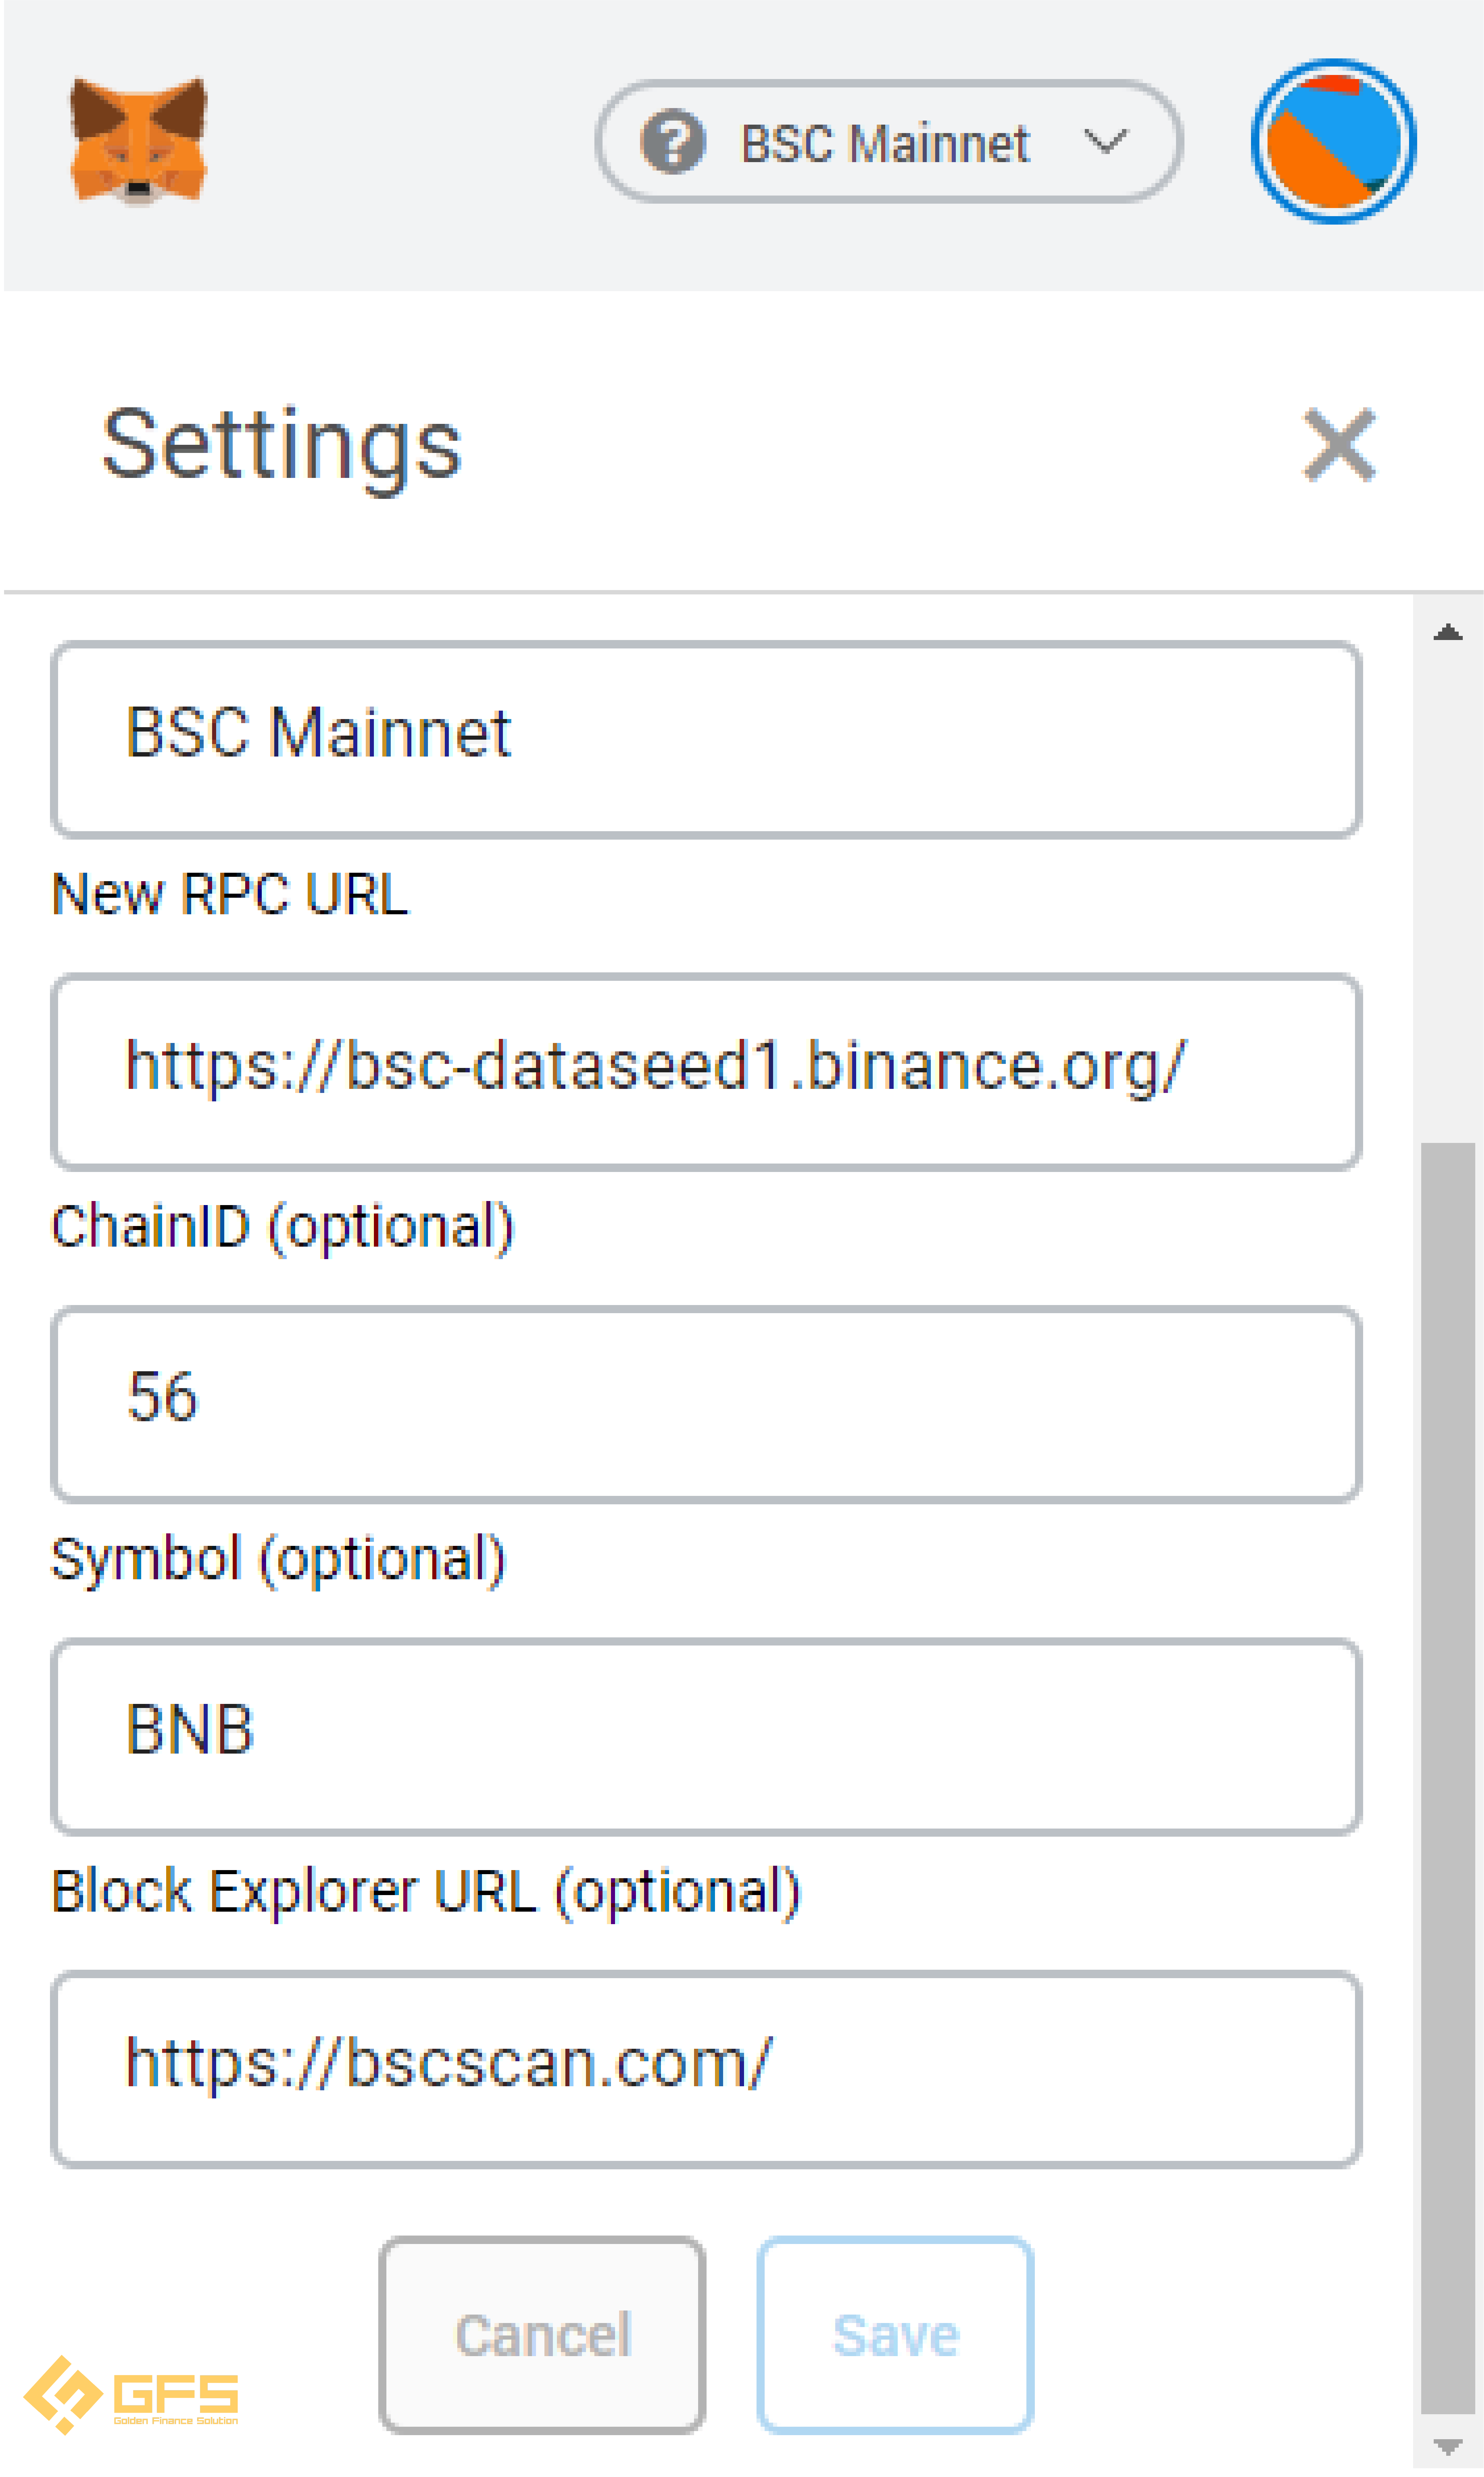Click the ChainID (optional) label
Image resolution: width=1484 pixels, height=2477 pixels.
pos(283,1228)
